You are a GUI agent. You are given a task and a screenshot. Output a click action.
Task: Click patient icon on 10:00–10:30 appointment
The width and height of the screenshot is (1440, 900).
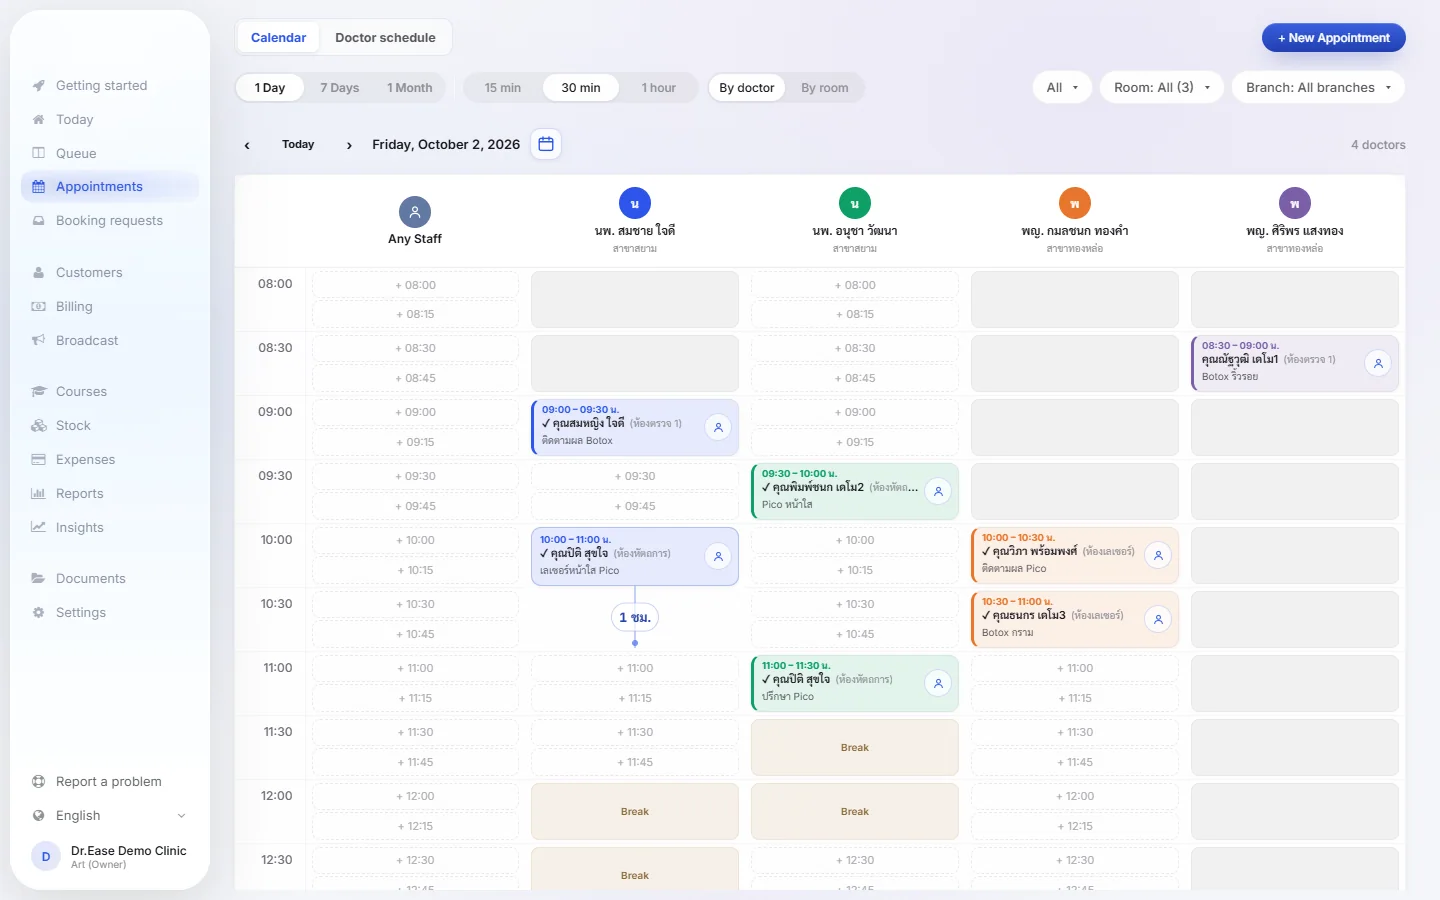[1158, 555]
